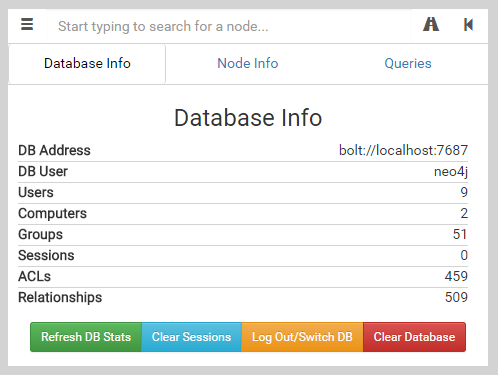The width and height of the screenshot is (498, 375).
Task: Focus the node search input field
Action: coord(229,26)
